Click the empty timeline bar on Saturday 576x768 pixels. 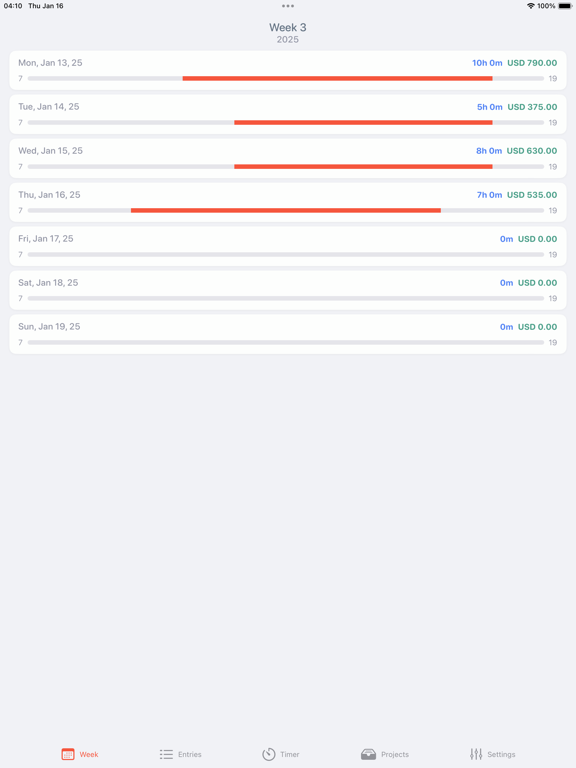(x=286, y=298)
